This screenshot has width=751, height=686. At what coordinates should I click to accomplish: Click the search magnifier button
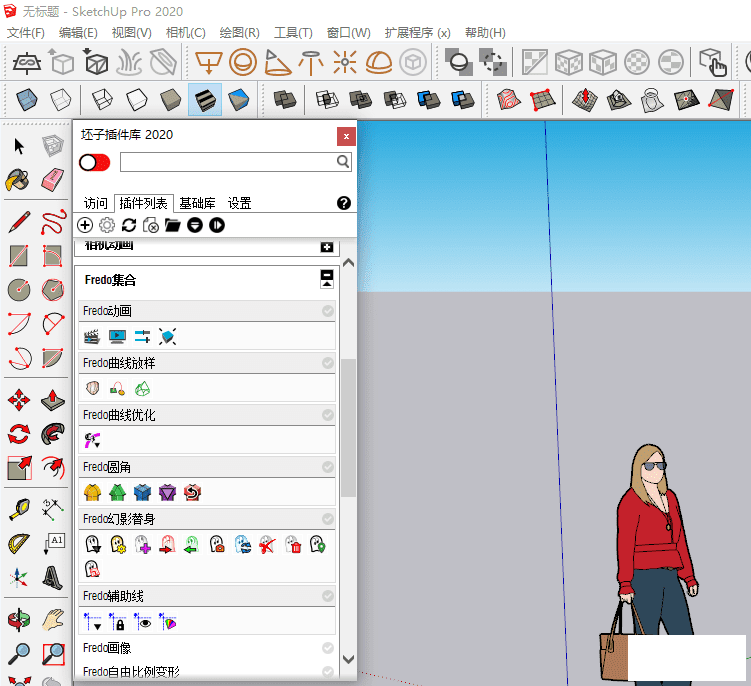pyautogui.click(x=342, y=161)
